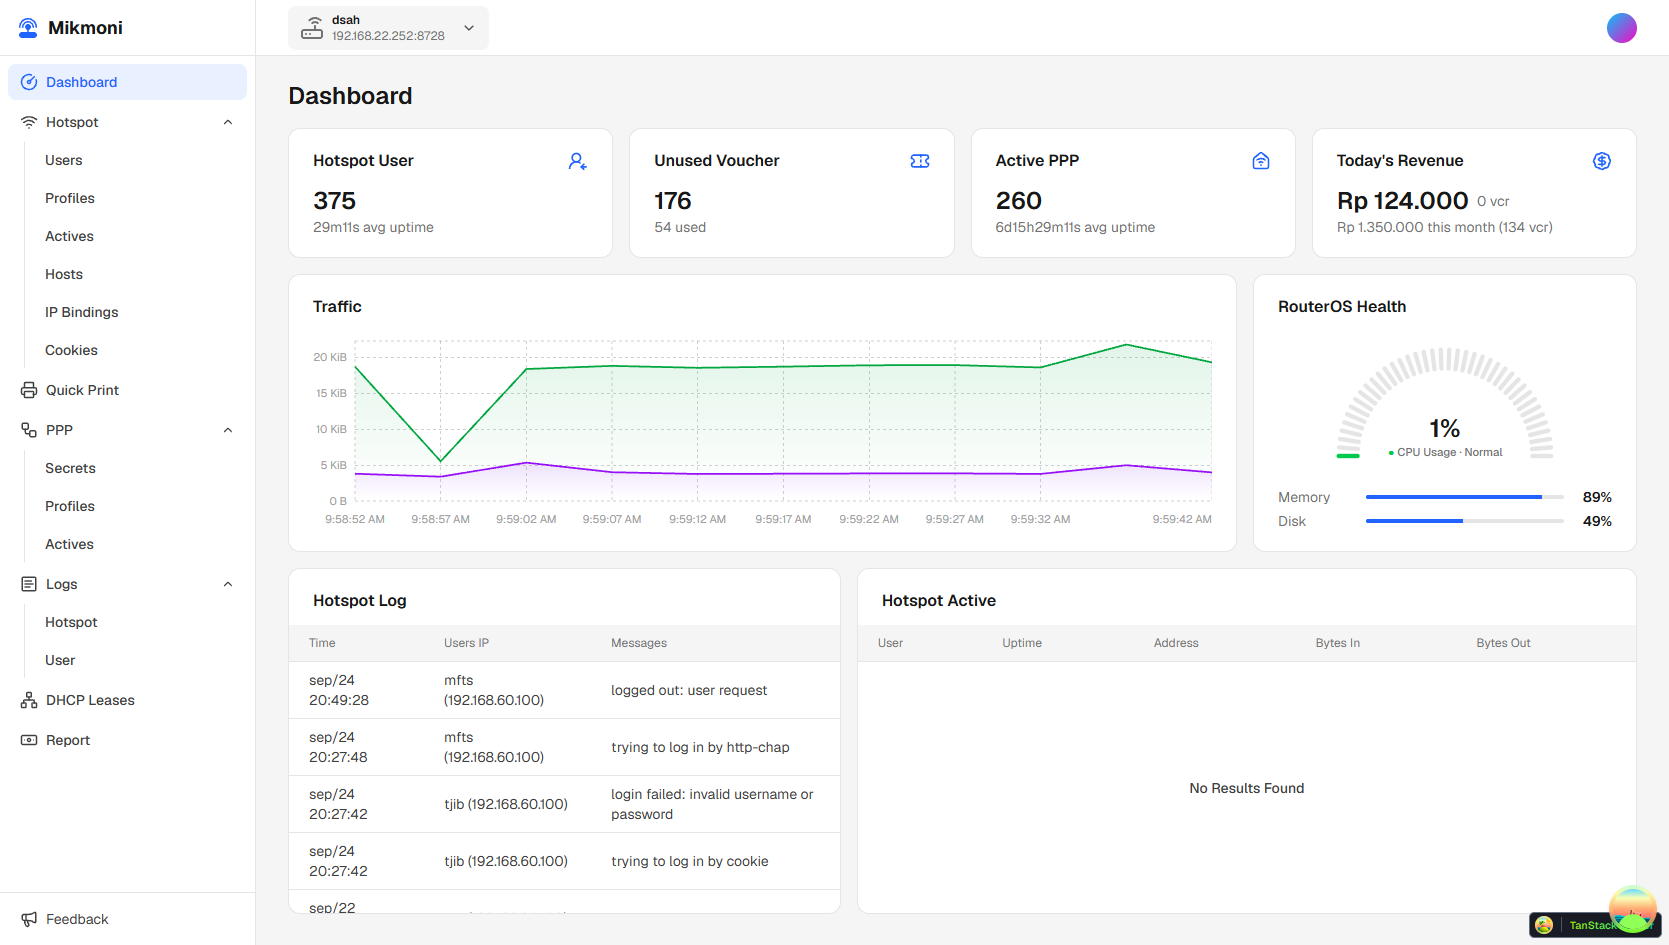
Task: Go to IP Bindings
Action: click(x=82, y=312)
